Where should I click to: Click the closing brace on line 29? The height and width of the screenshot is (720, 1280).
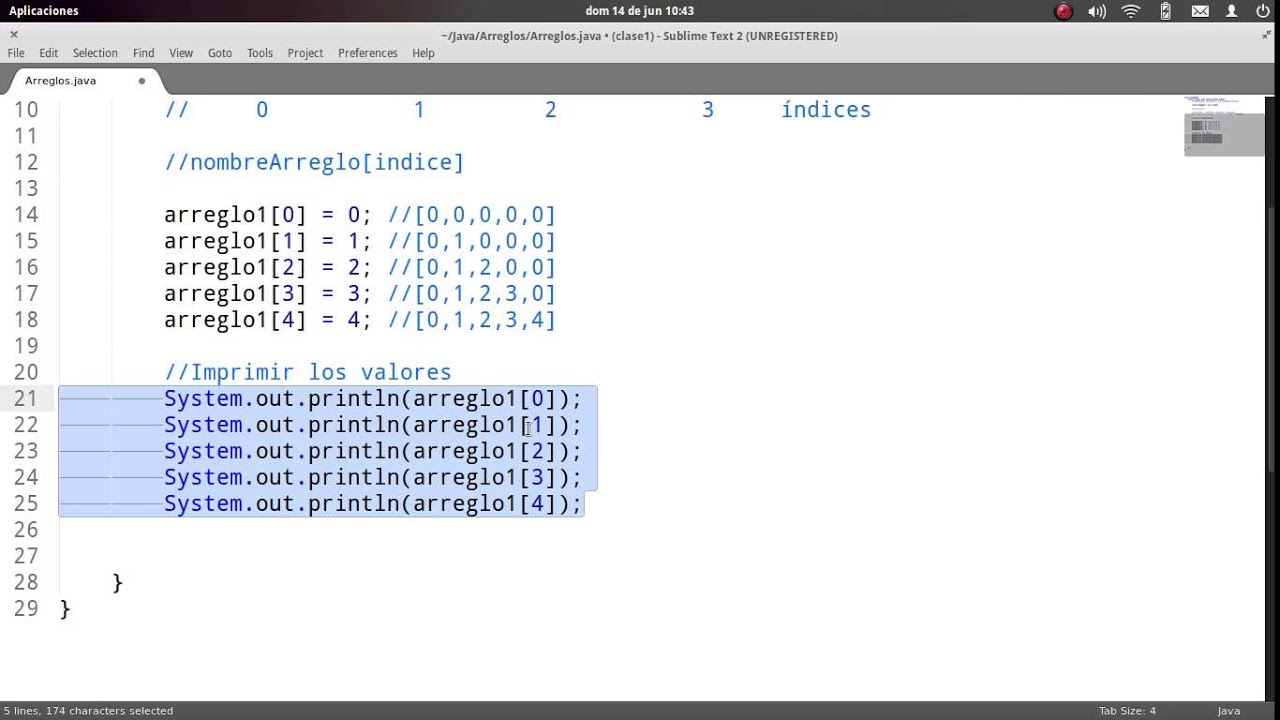(x=65, y=608)
